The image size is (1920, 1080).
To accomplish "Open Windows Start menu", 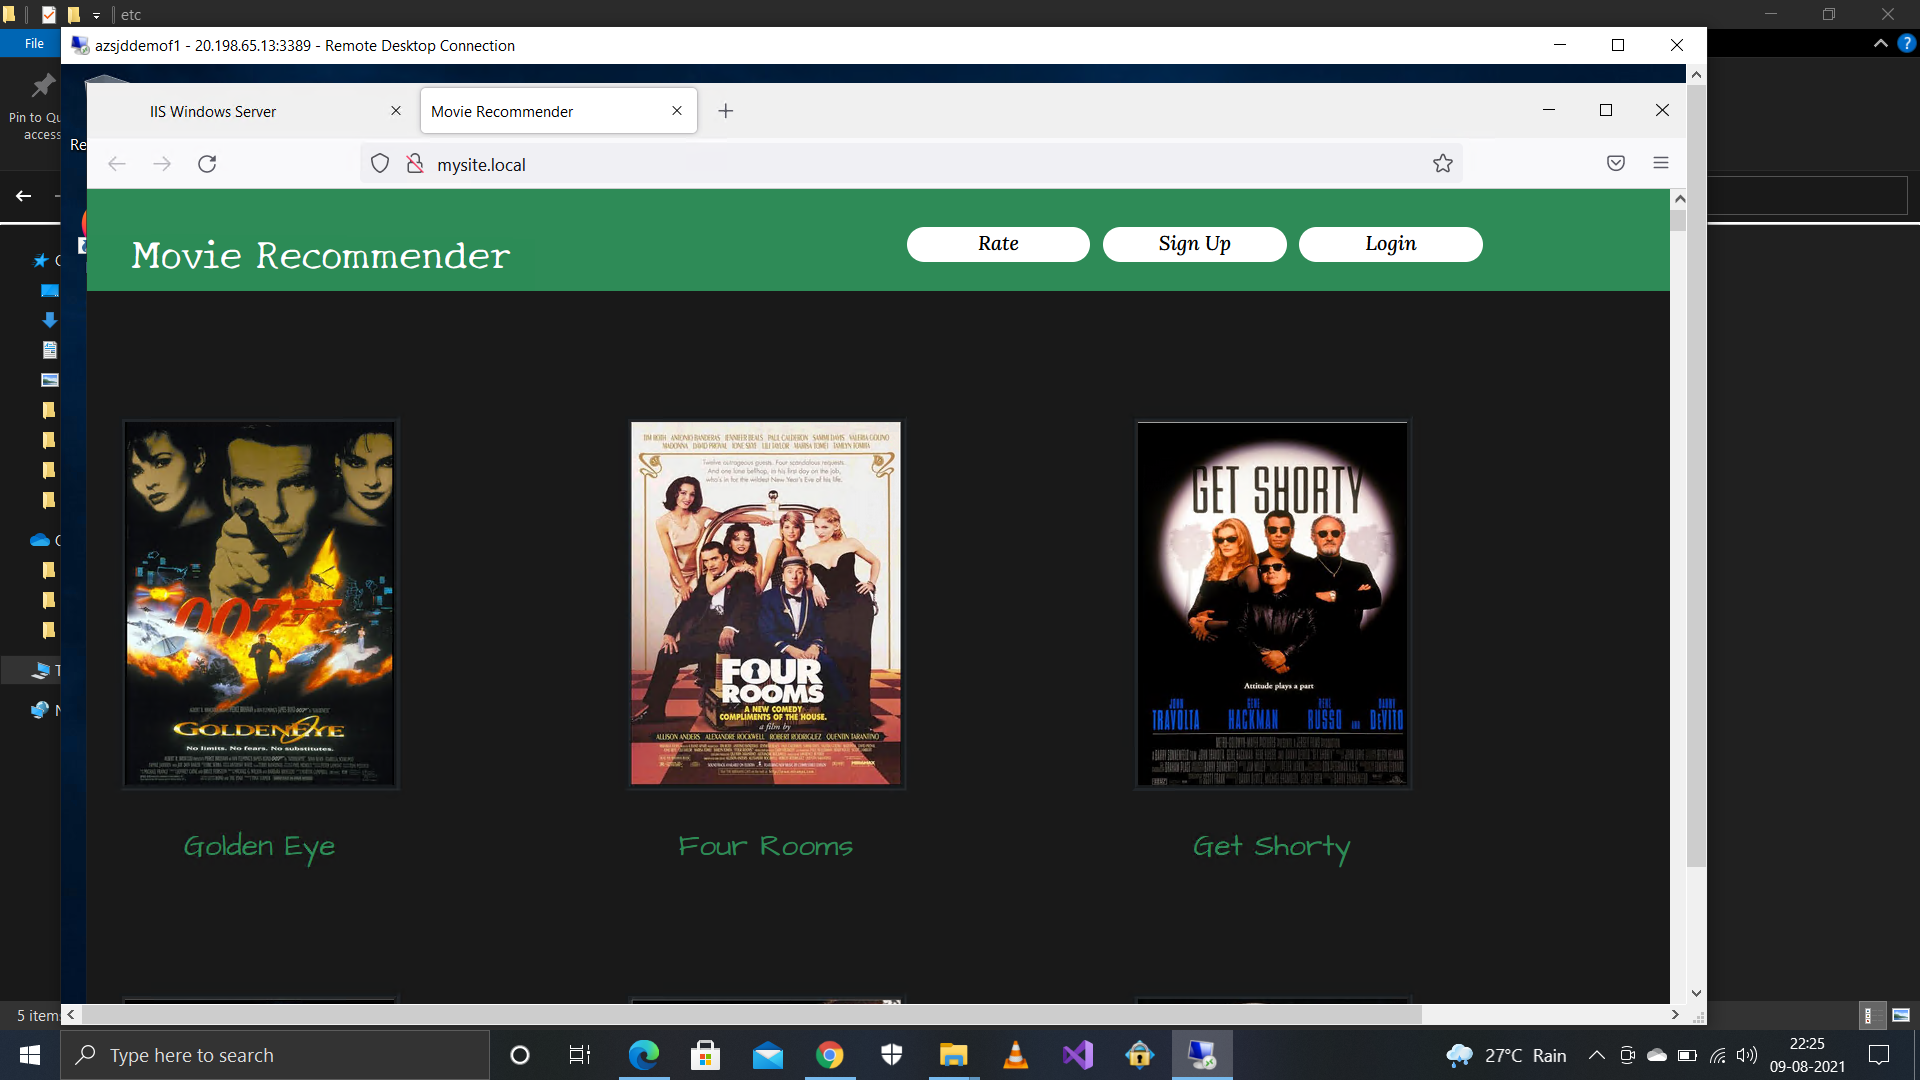I will pyautogui.click(x=30, y=1055).
